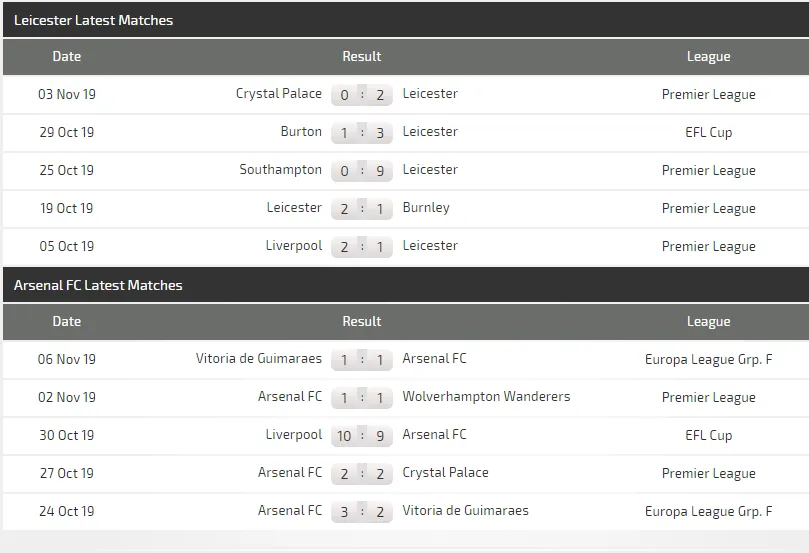Click the Arsenal FC Latest Matches header
The height and width of the screenshot is (553, 809).
coord(98,285)
